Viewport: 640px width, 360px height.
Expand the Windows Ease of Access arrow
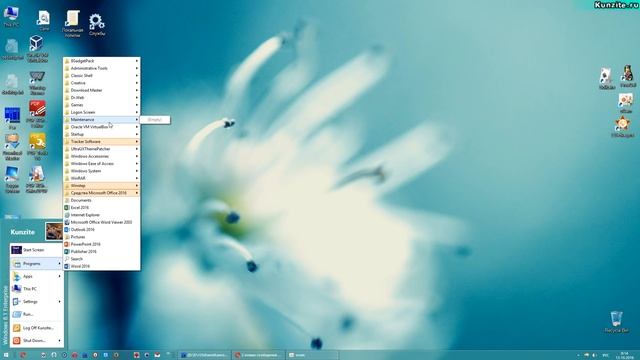(137, 164)
